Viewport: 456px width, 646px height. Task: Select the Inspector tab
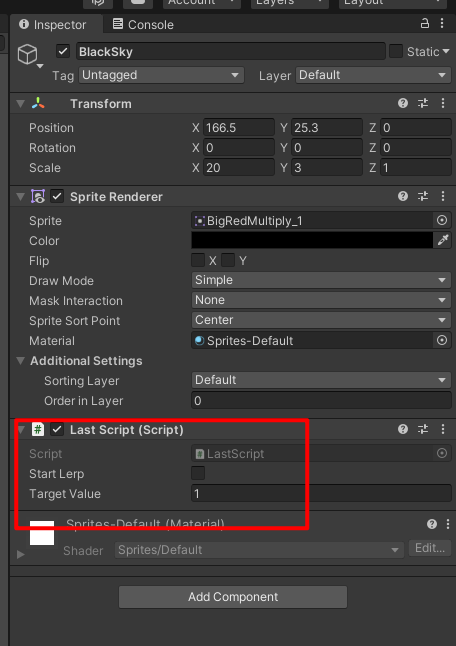[x=53, y=24]
